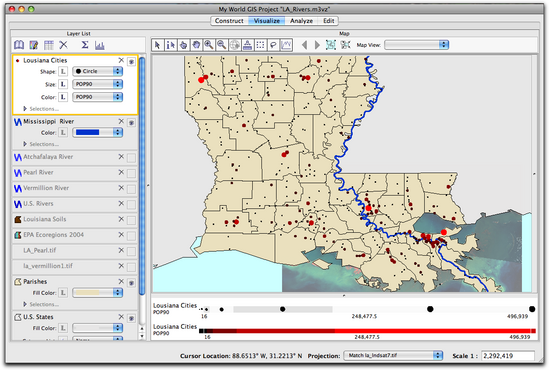Switch to the Edit tab
The width and height of the screenshot is (549, 370).
click(328, 21)
